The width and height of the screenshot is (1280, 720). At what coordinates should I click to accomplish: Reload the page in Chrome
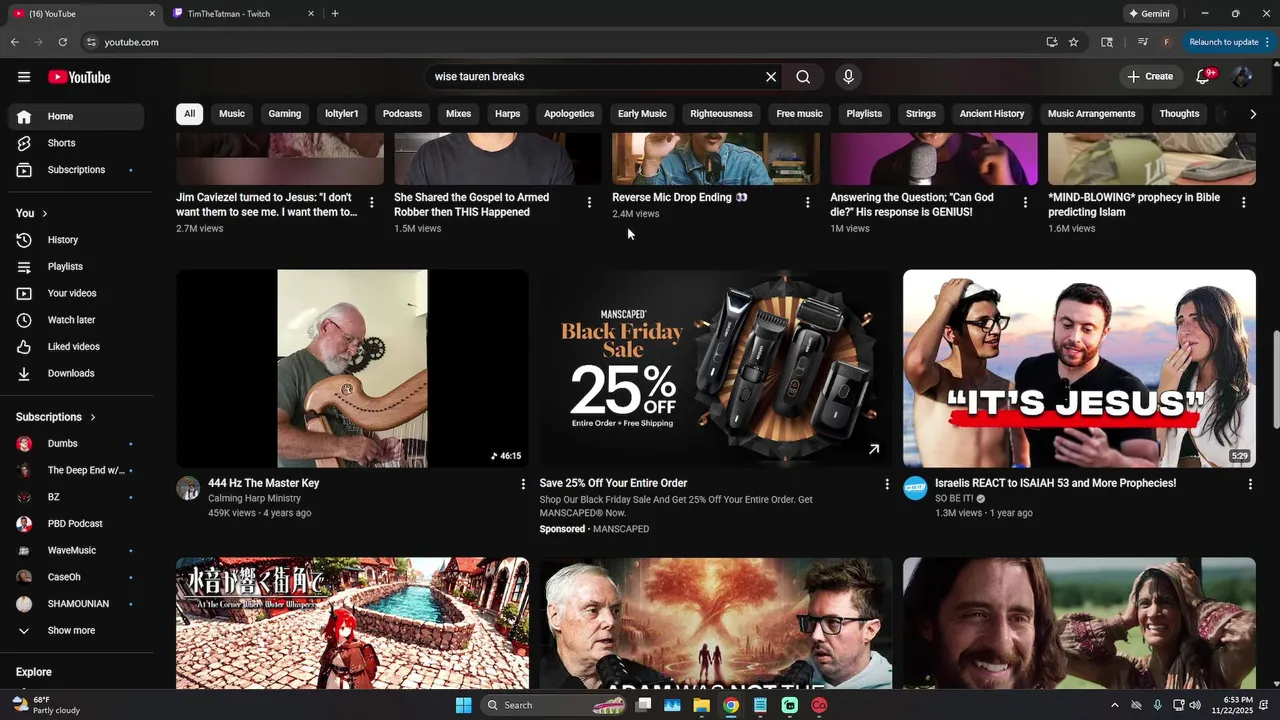click(63, 42)
